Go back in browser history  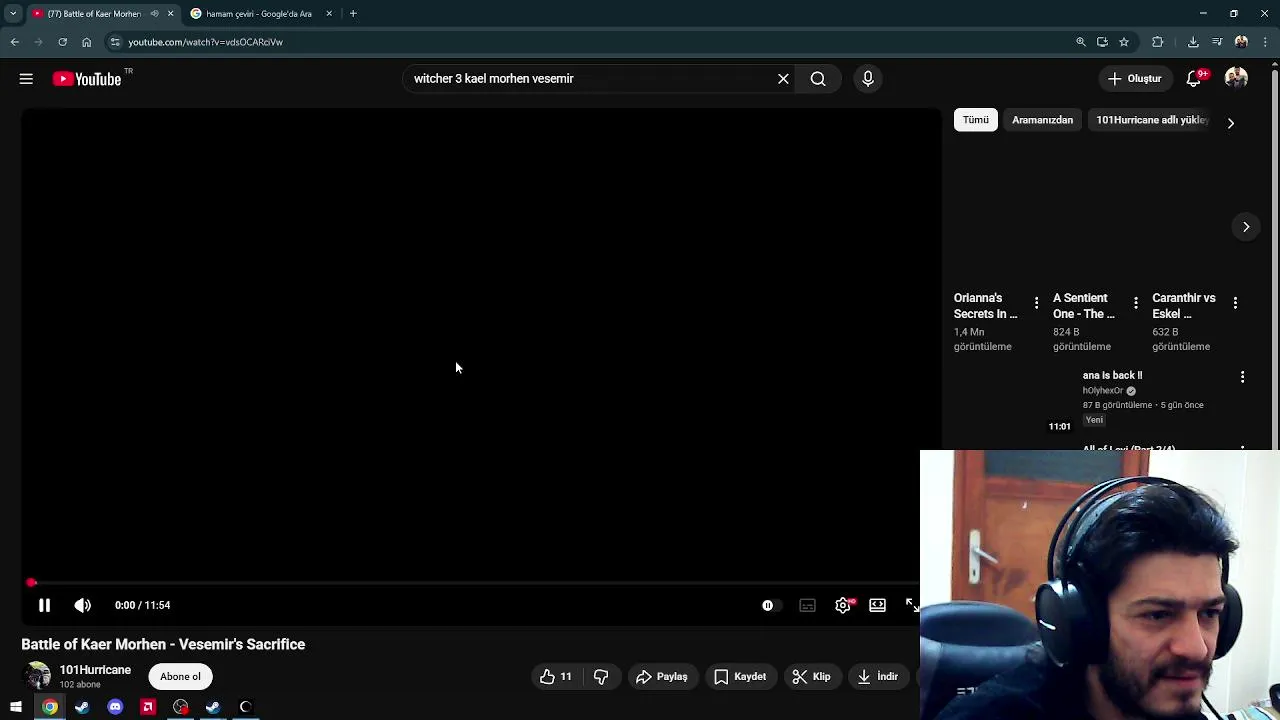click(x=15, y=42)
